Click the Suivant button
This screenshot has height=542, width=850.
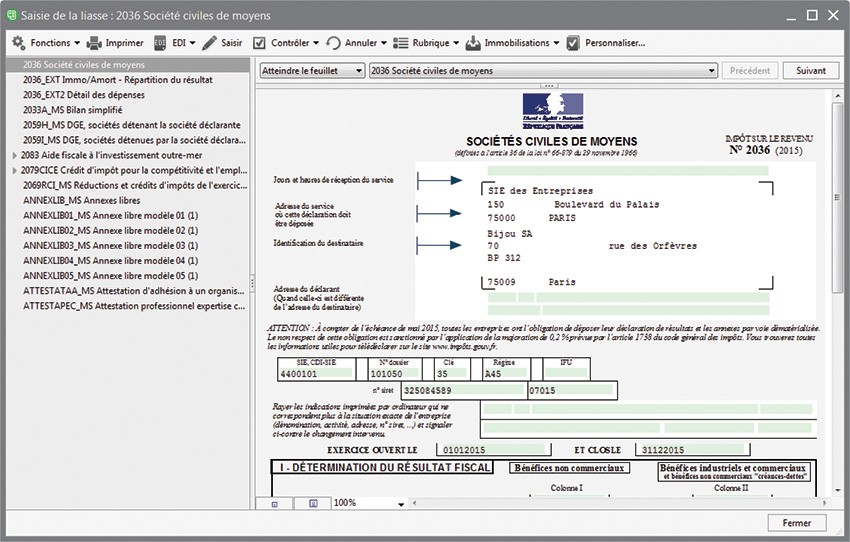pyautogui.click(x=810, y=71)
